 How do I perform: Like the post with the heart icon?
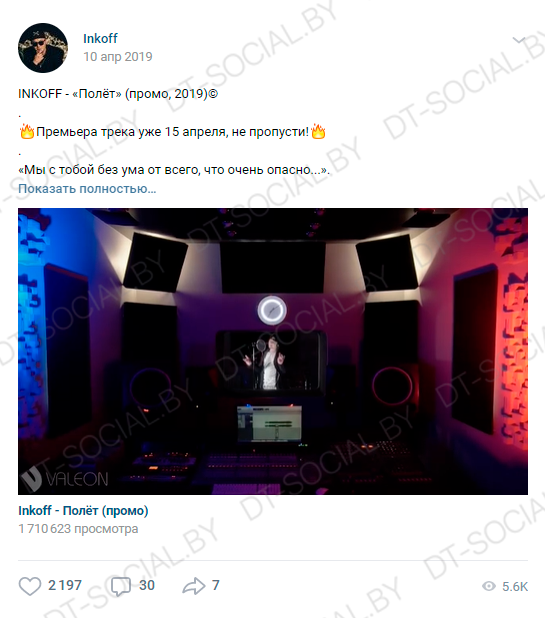30,586
